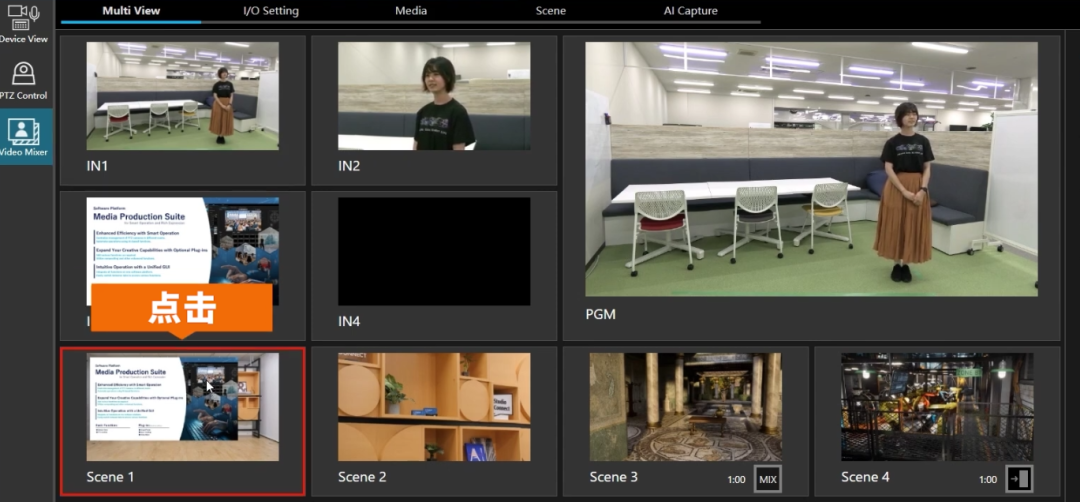Switch to the Scene tab
This screenshot has height=502, width=1080.
click(x=551, y=11)
